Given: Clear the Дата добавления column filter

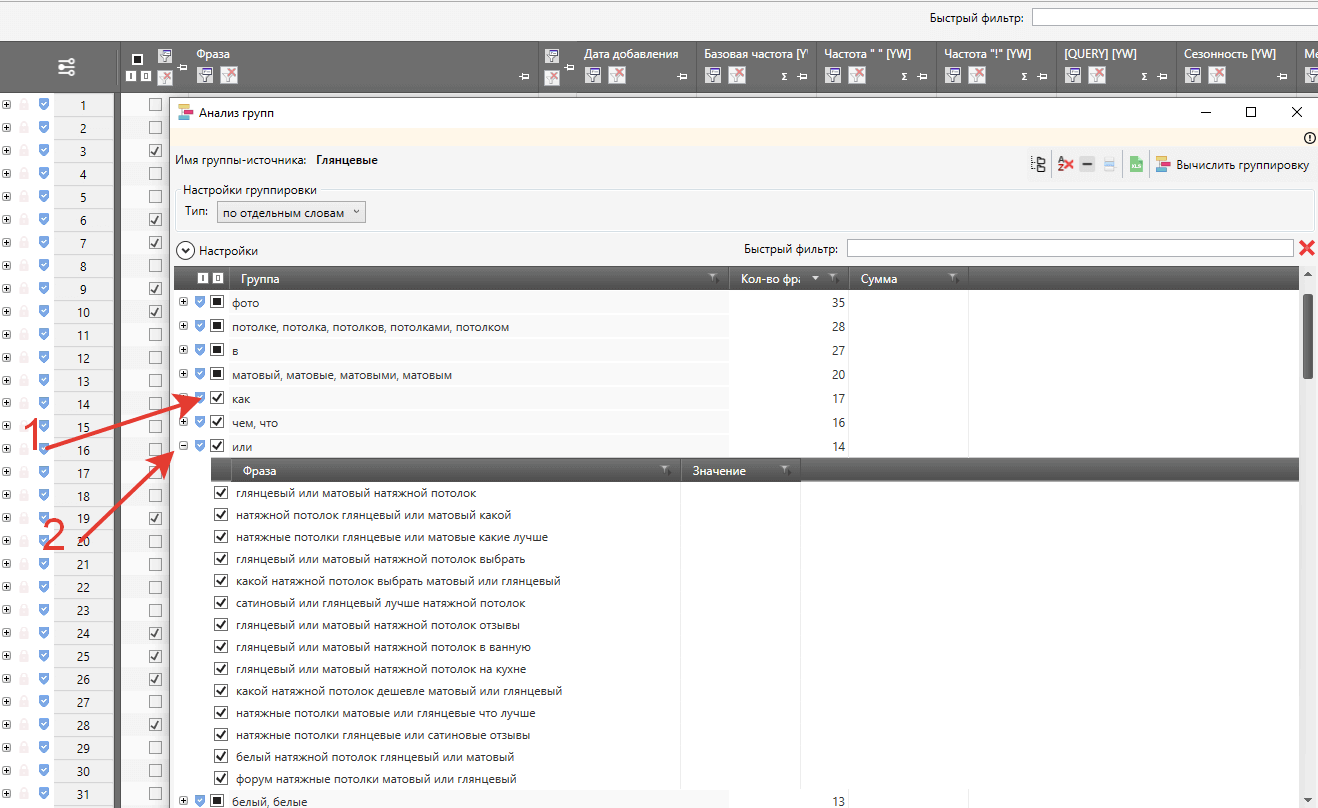Looking at the screenshot, I should [x=617, y=75].
